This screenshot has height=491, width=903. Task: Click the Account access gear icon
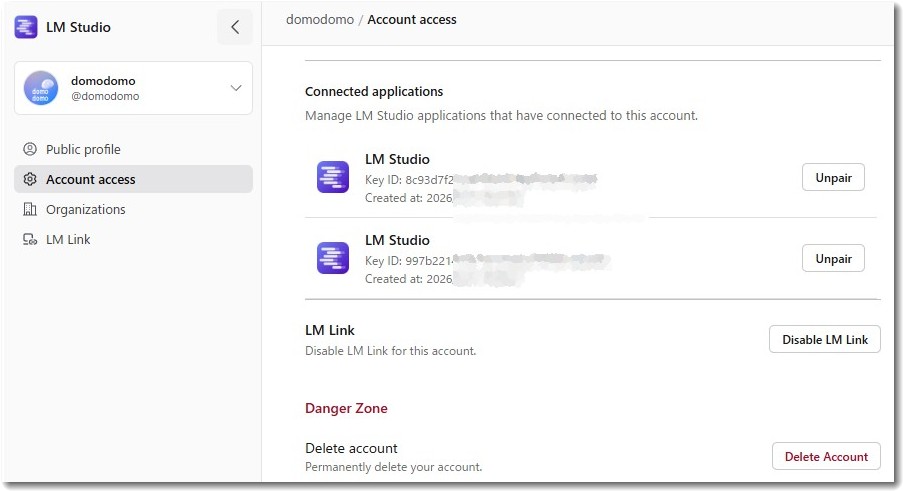(30, 179)
